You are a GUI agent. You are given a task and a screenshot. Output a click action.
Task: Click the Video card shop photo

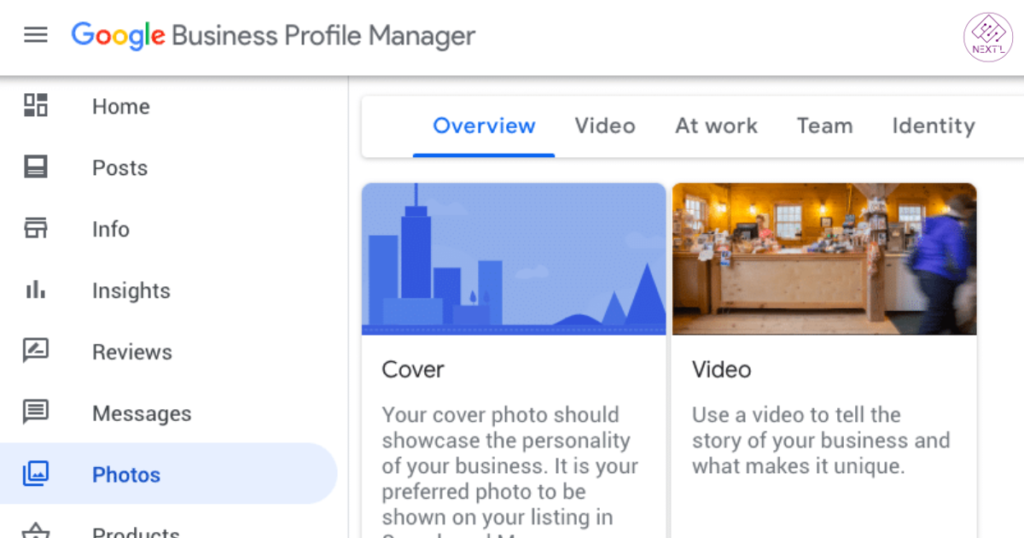pyautogui.click(x=825, y=259)
